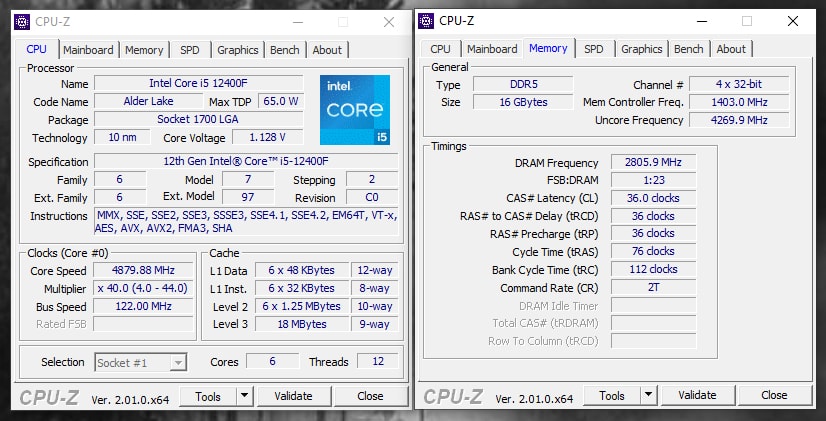Viewport: 826px width, 421px height.
Task: Click the Cores count field showing 6
Action: pos(272,361)
